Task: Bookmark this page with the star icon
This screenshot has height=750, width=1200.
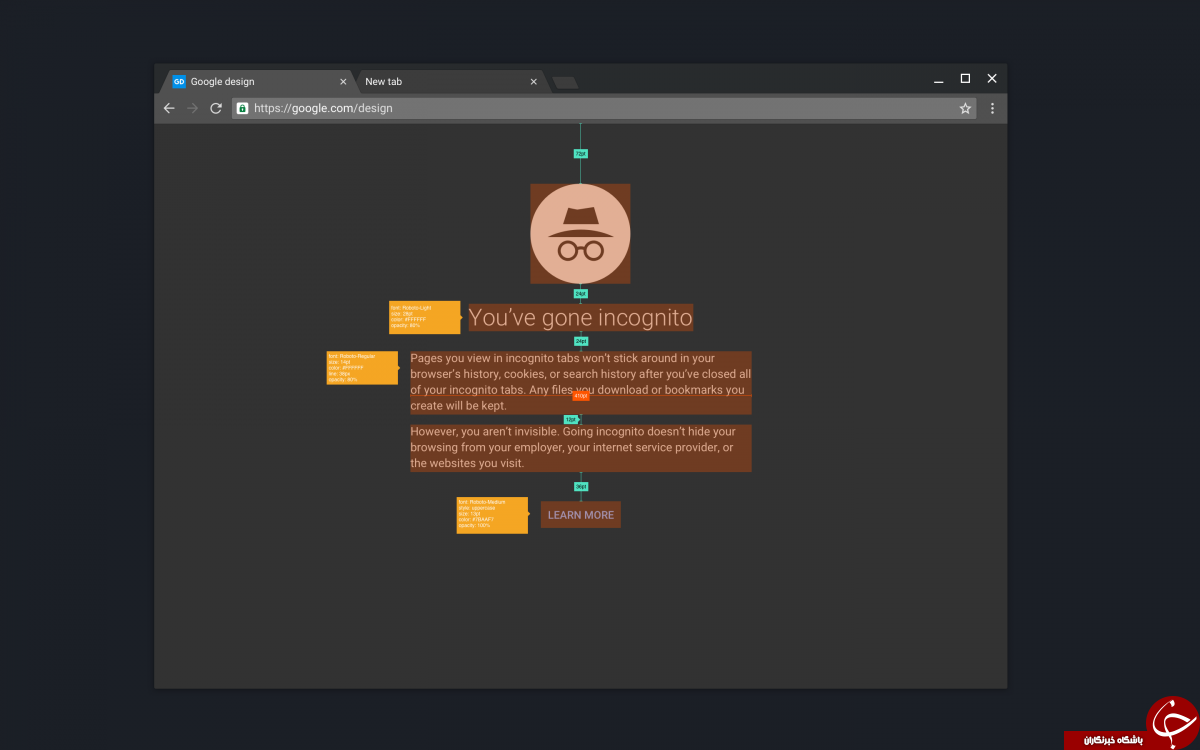Action: pyautogui.click(x=965, y=108)
